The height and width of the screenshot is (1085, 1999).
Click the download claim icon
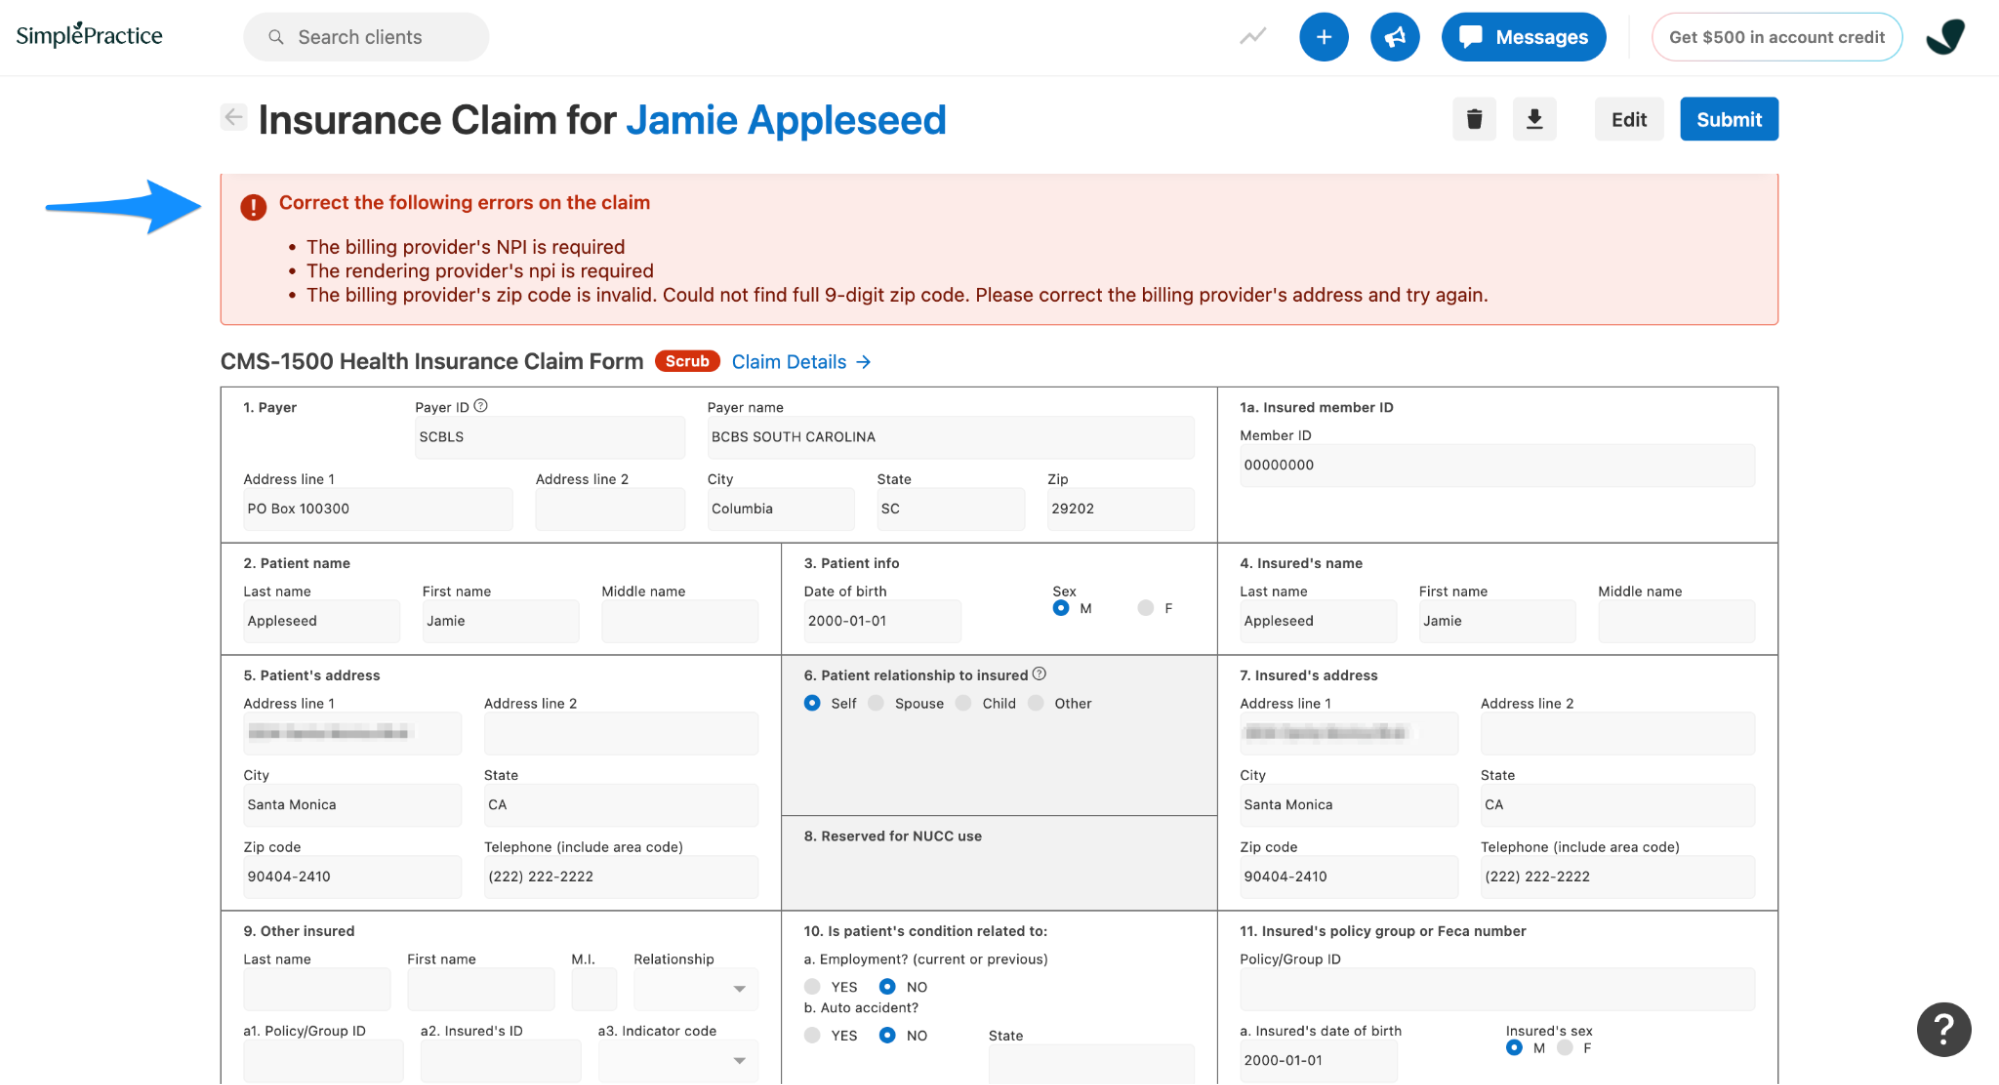[1534, 118]
